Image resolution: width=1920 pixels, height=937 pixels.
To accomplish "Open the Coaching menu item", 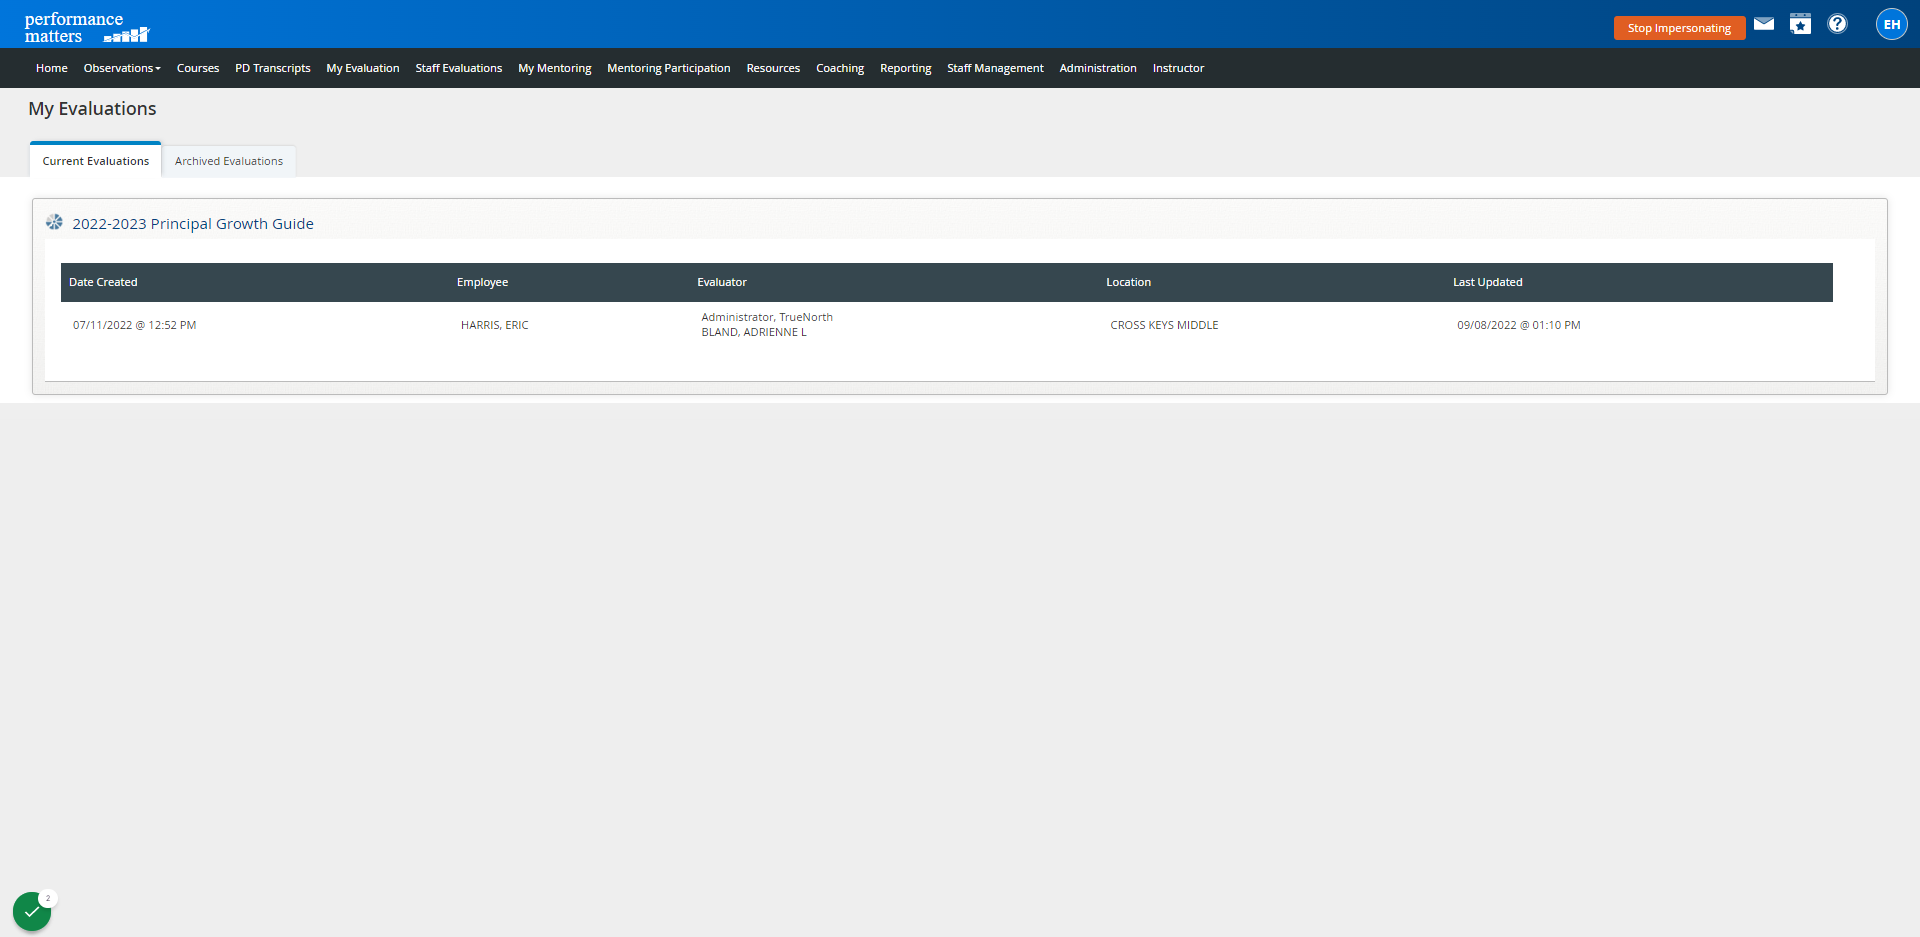I will pyautogui.click(x=840, y=68).
